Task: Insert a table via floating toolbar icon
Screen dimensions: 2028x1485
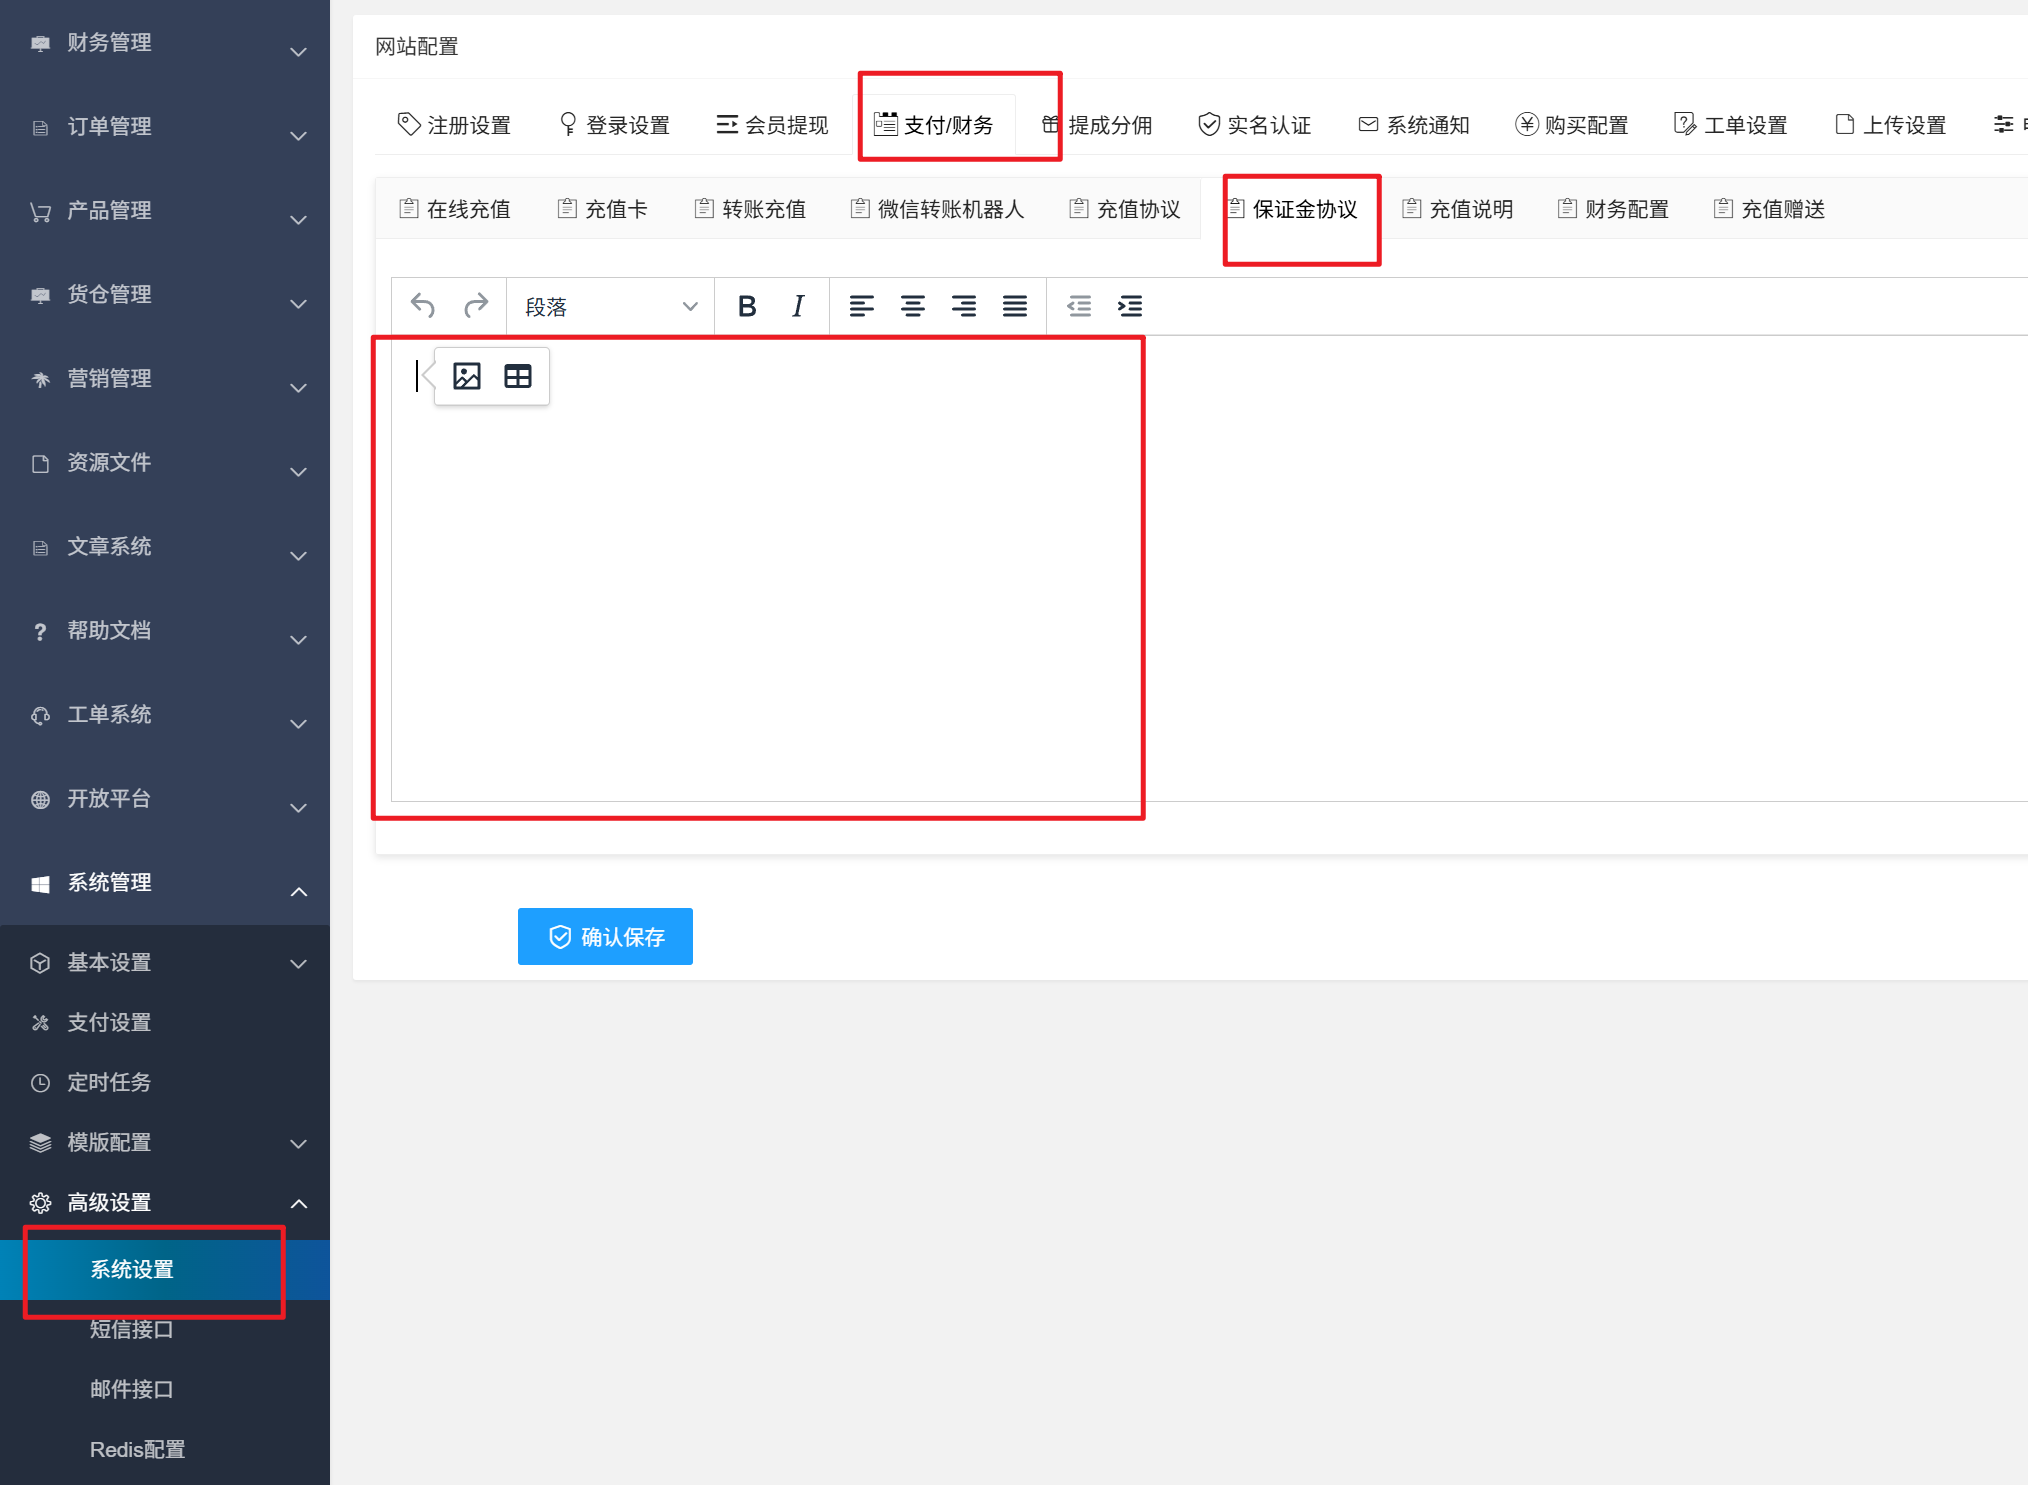Action: click(518, 377)
